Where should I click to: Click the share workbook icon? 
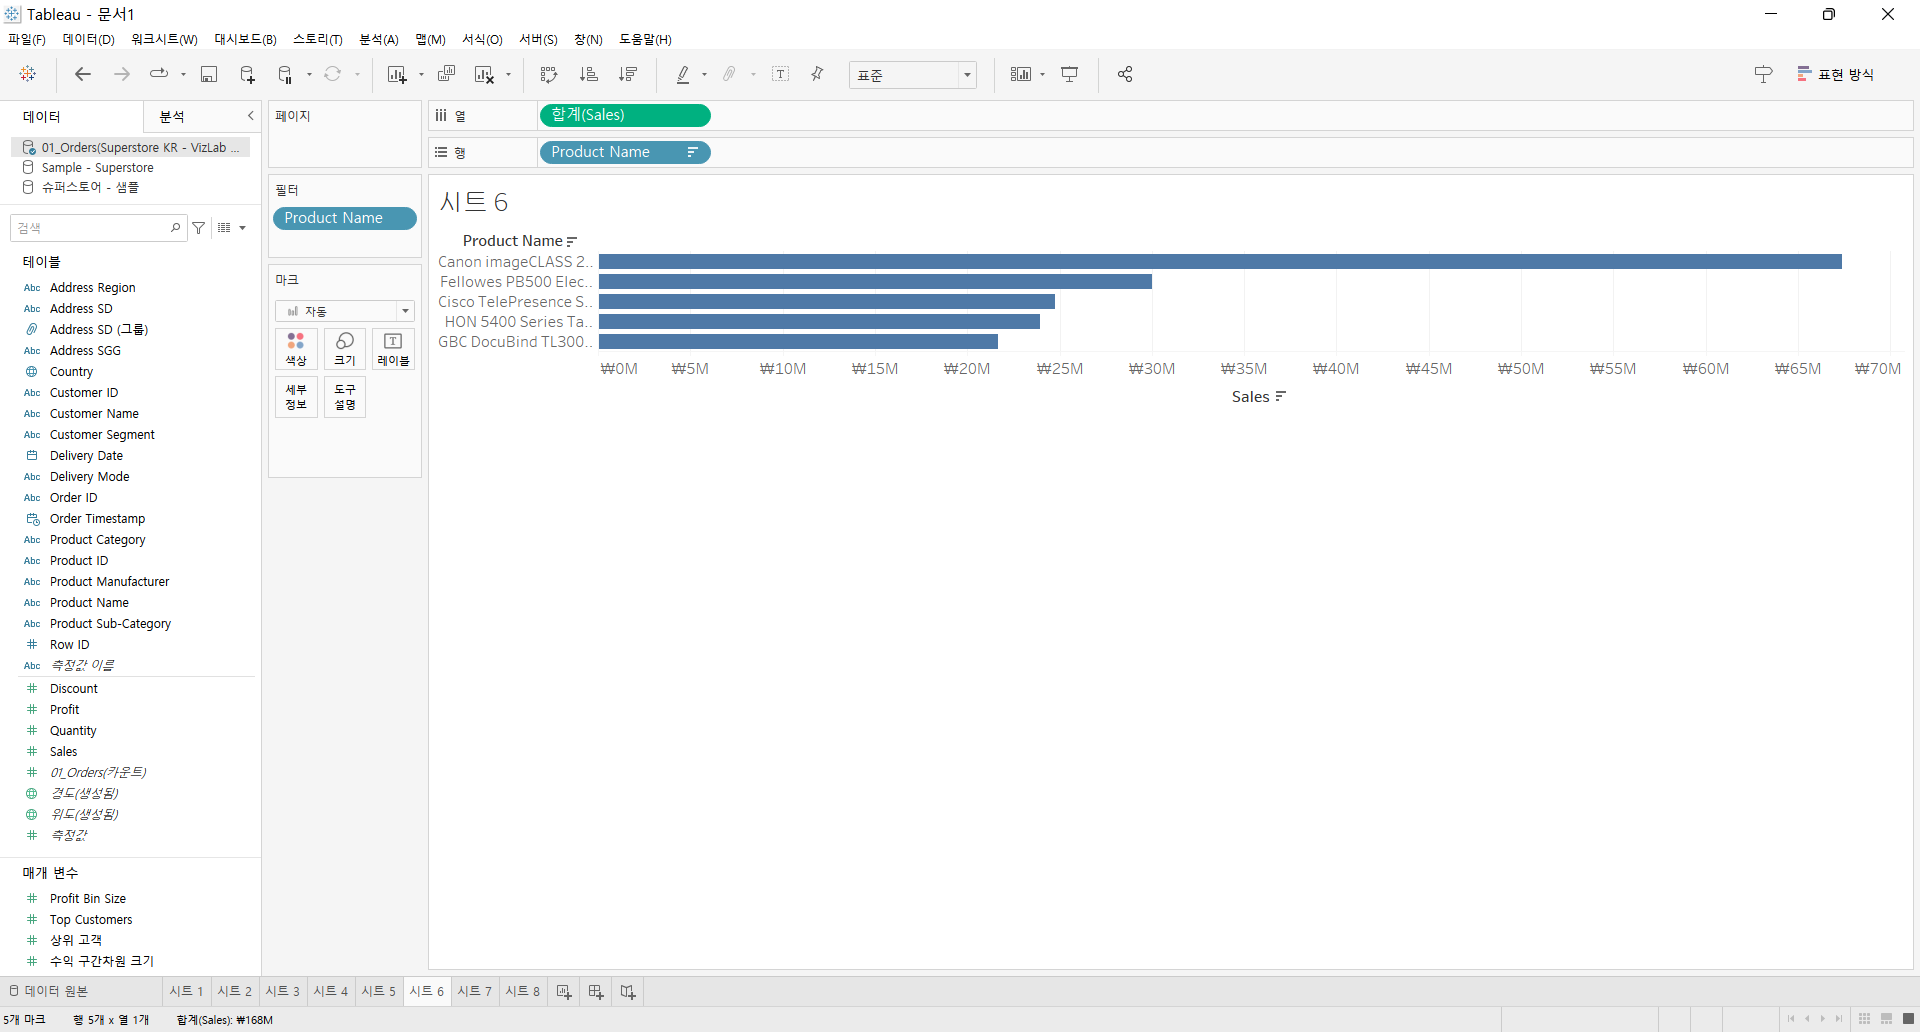pyautogui.click(x=1125, y=74)
